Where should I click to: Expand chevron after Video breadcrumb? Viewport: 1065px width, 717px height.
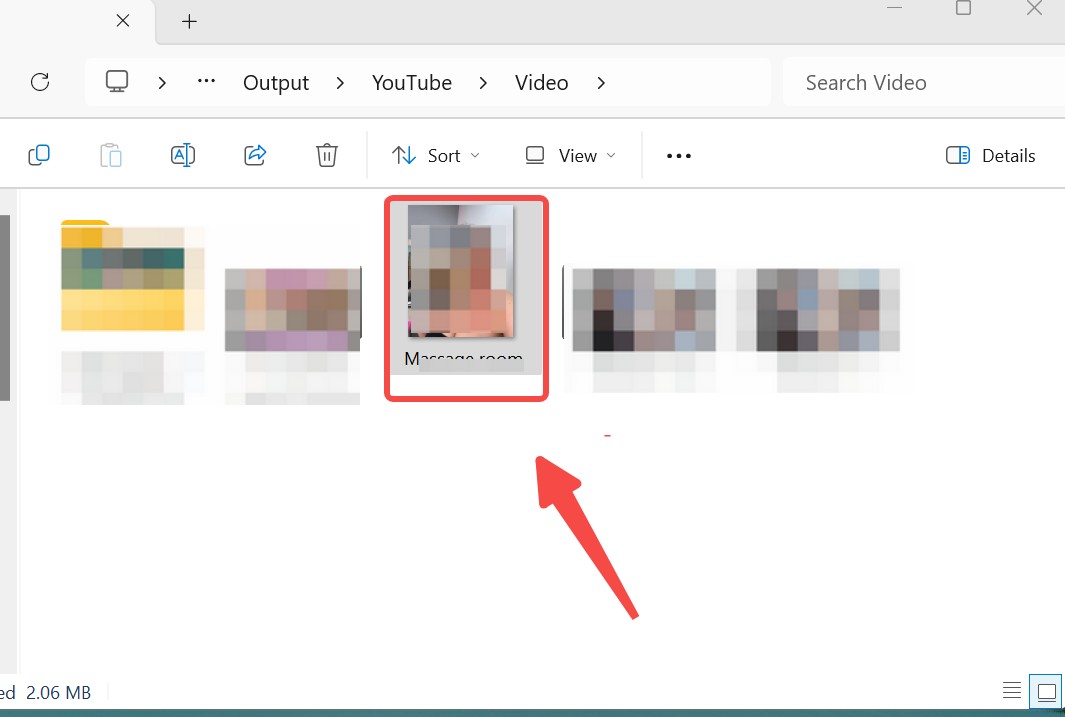coord(601,83)
